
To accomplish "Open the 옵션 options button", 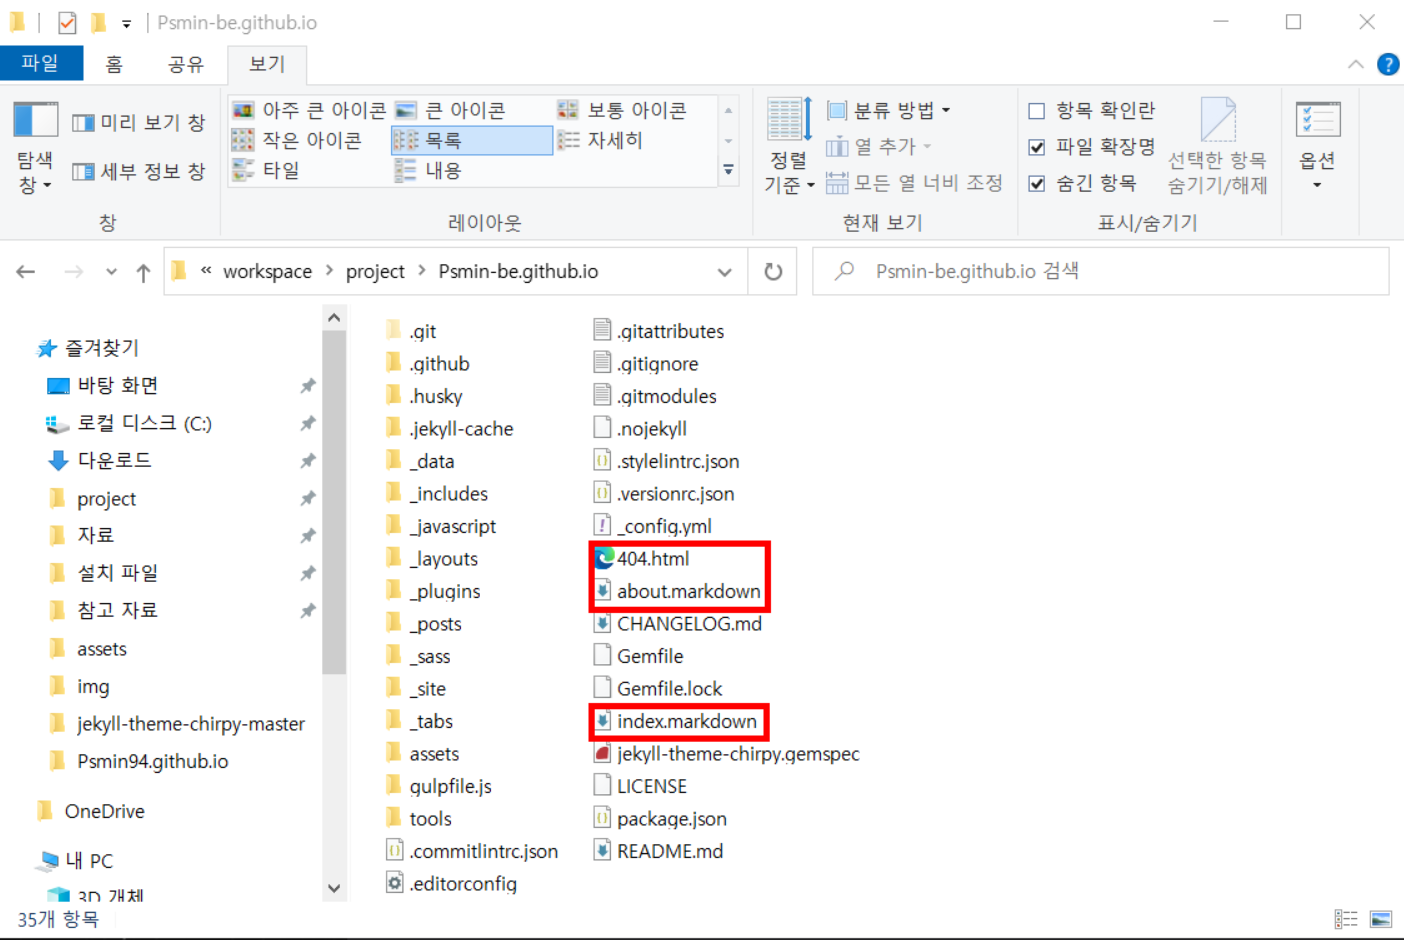I will 1317,147.
